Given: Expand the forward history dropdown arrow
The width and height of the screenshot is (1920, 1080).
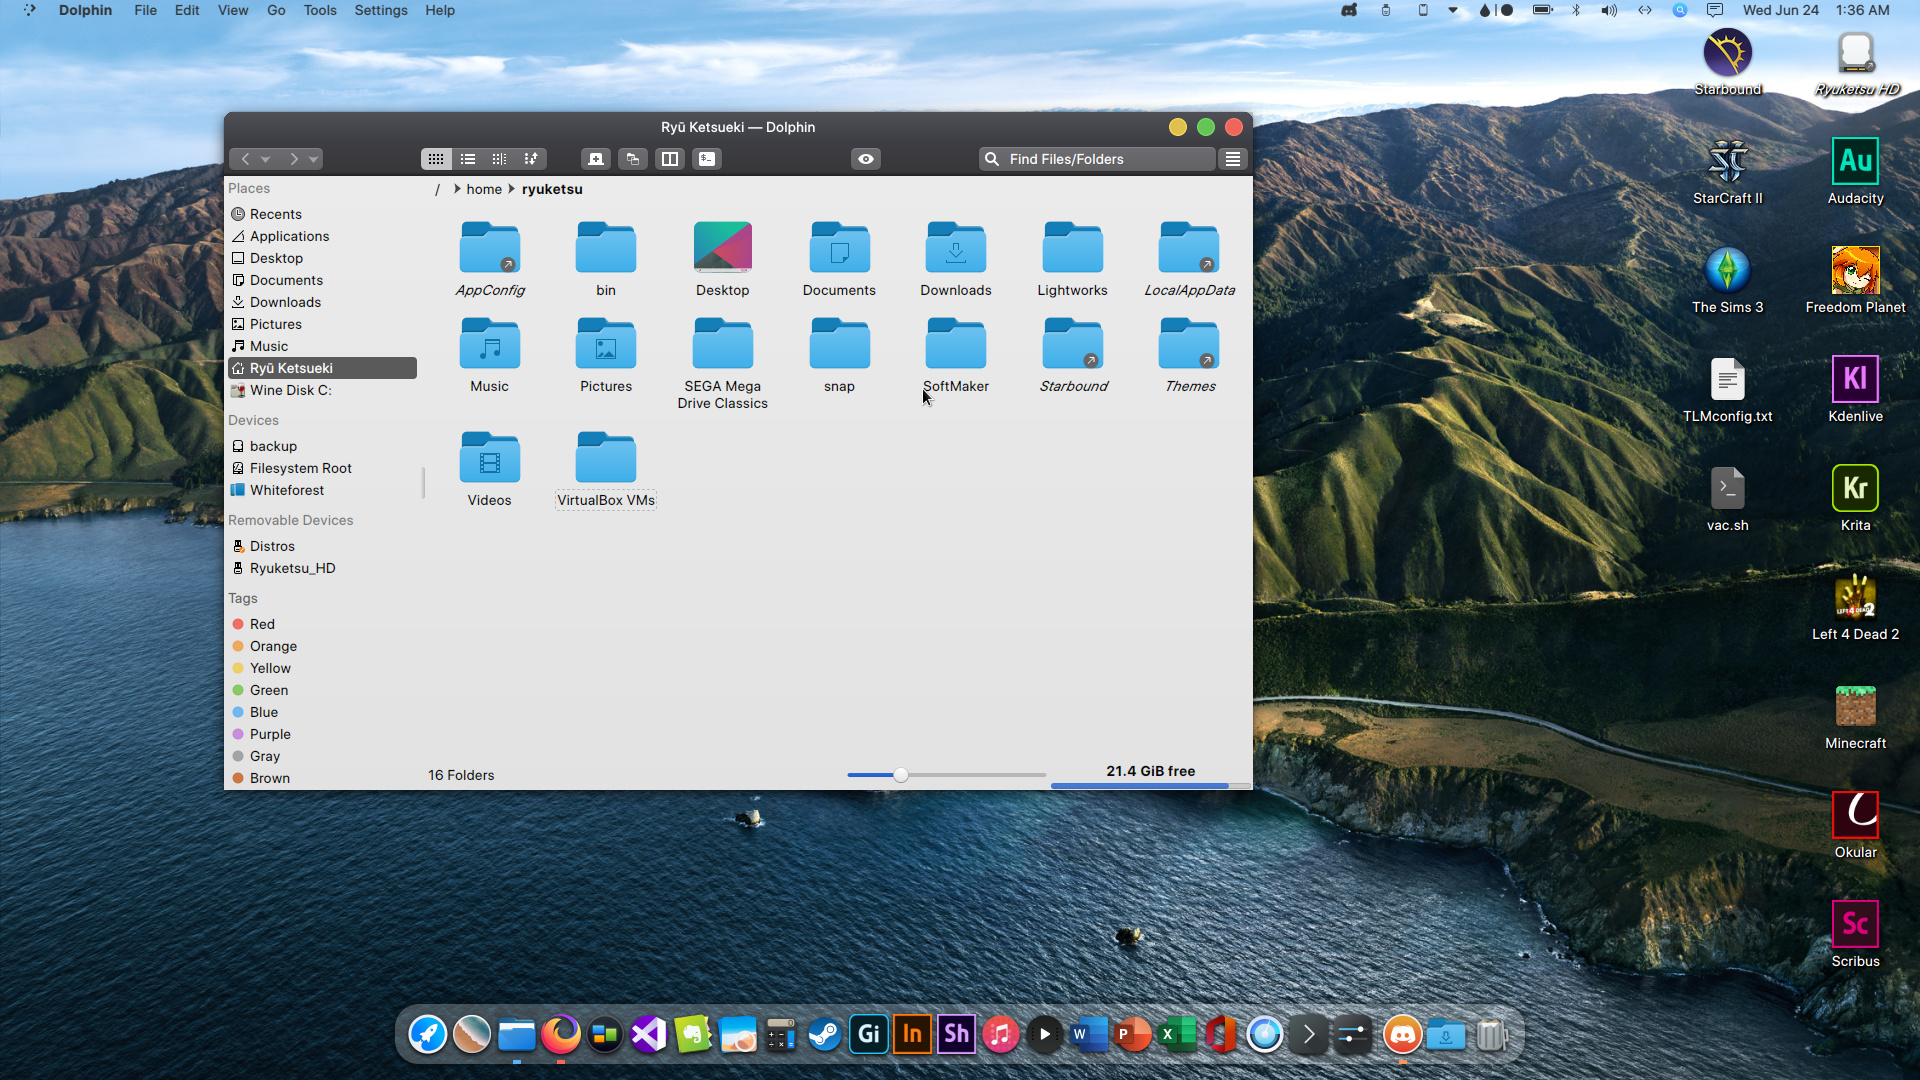Looking at the screenshot, I should click(314, 159).
